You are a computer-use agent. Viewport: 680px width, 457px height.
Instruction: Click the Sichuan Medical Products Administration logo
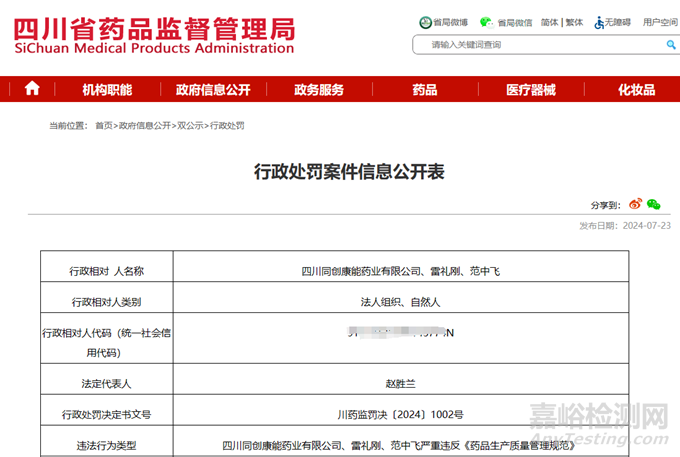[154, 34]
